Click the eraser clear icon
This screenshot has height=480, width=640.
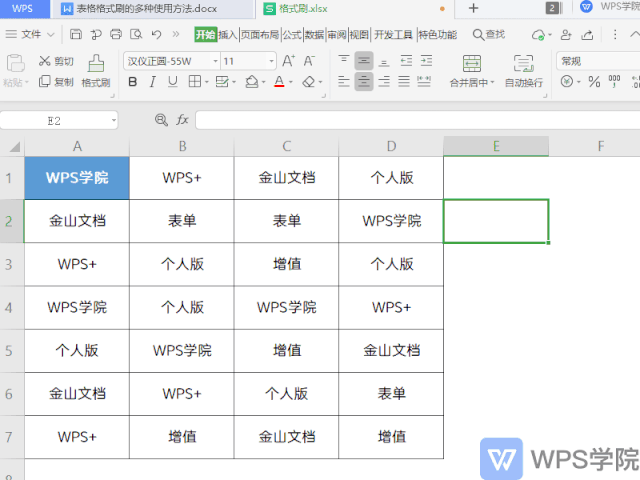309,82
